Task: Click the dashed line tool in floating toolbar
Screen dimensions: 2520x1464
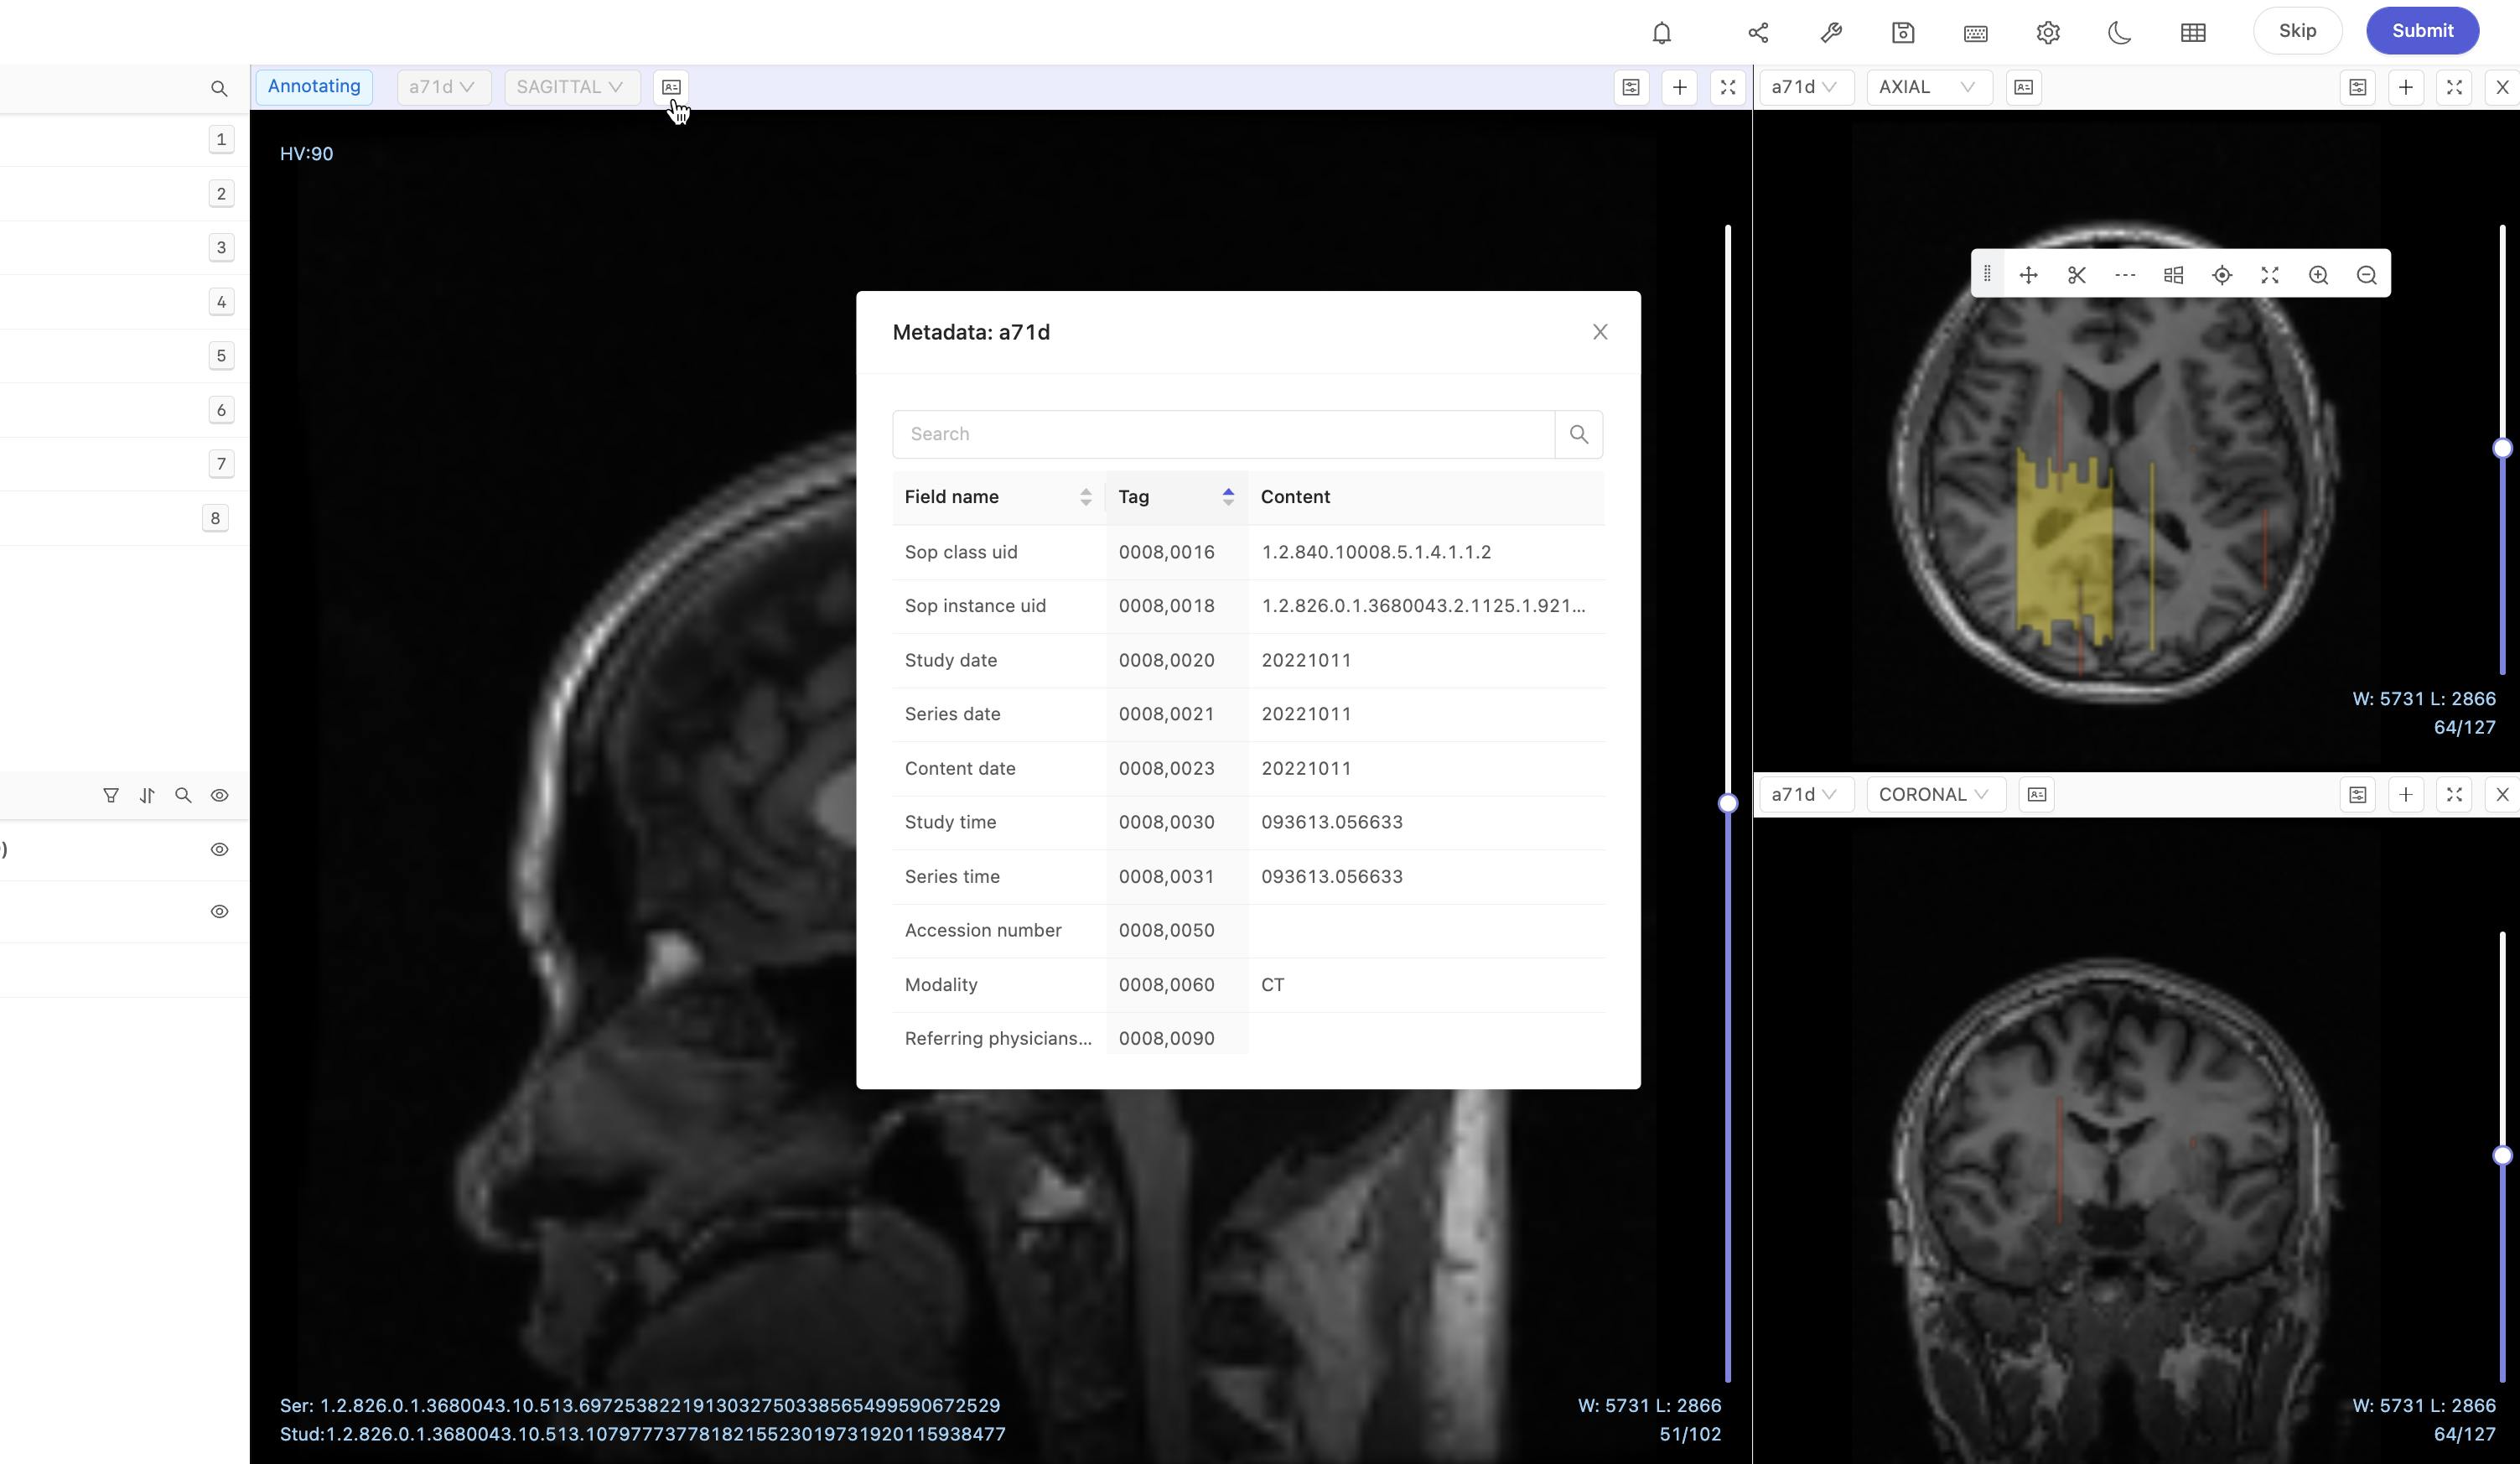Action: point(2125,275)
